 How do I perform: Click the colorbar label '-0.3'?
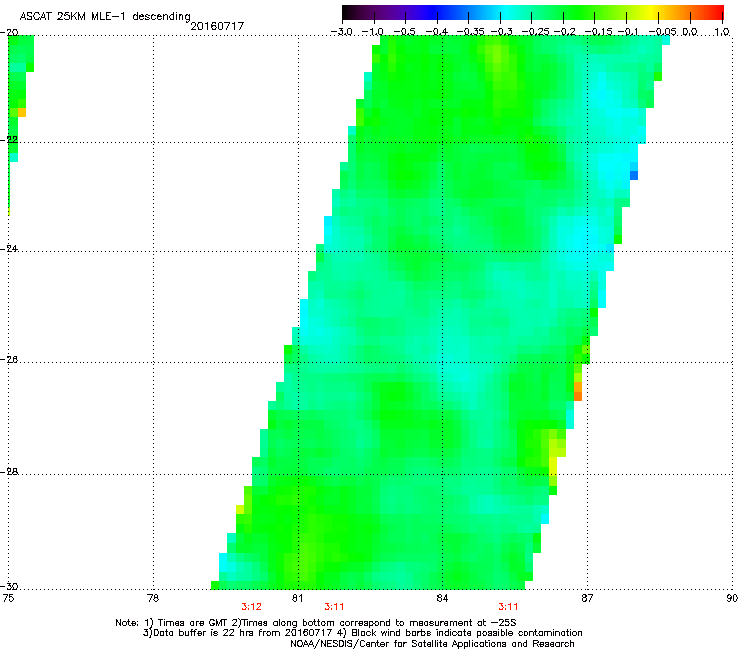(501, 32)
